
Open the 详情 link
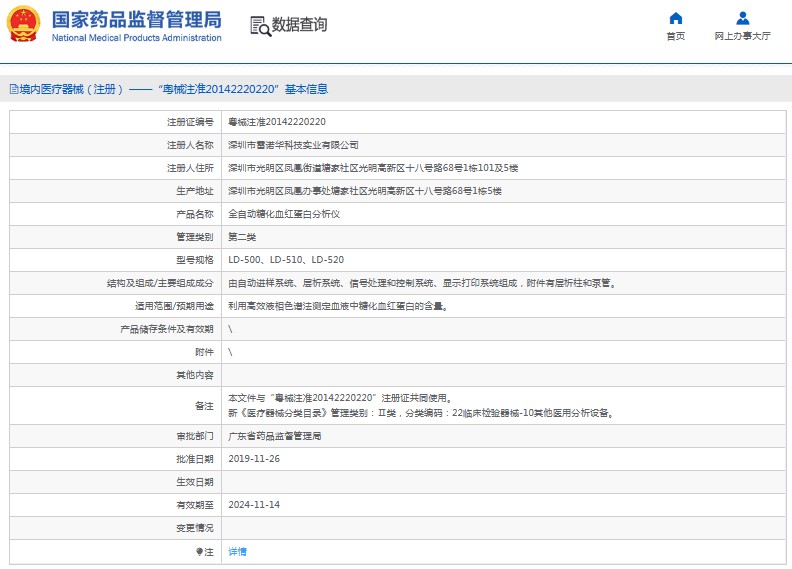click(237, 552)
